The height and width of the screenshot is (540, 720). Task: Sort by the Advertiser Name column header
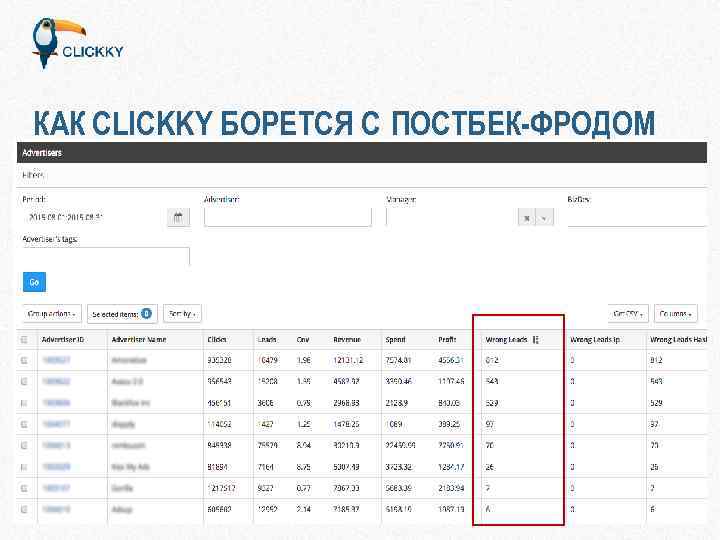point(139,340)
